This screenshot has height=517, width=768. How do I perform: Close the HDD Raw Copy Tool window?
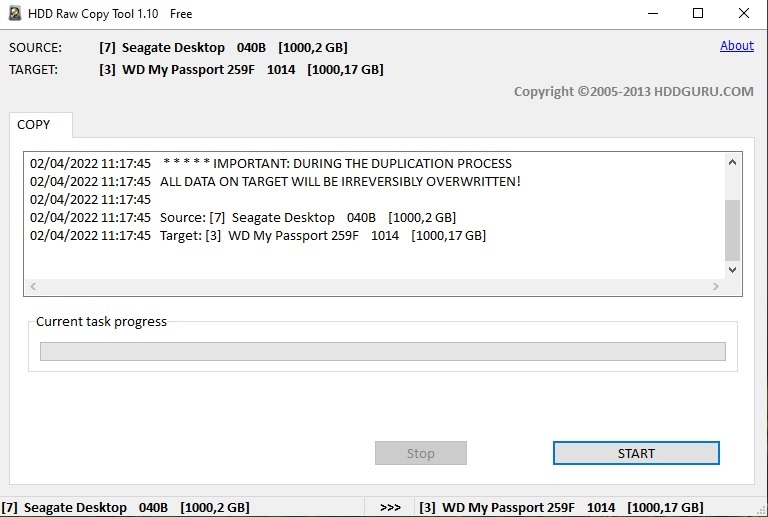coord(744,13)
